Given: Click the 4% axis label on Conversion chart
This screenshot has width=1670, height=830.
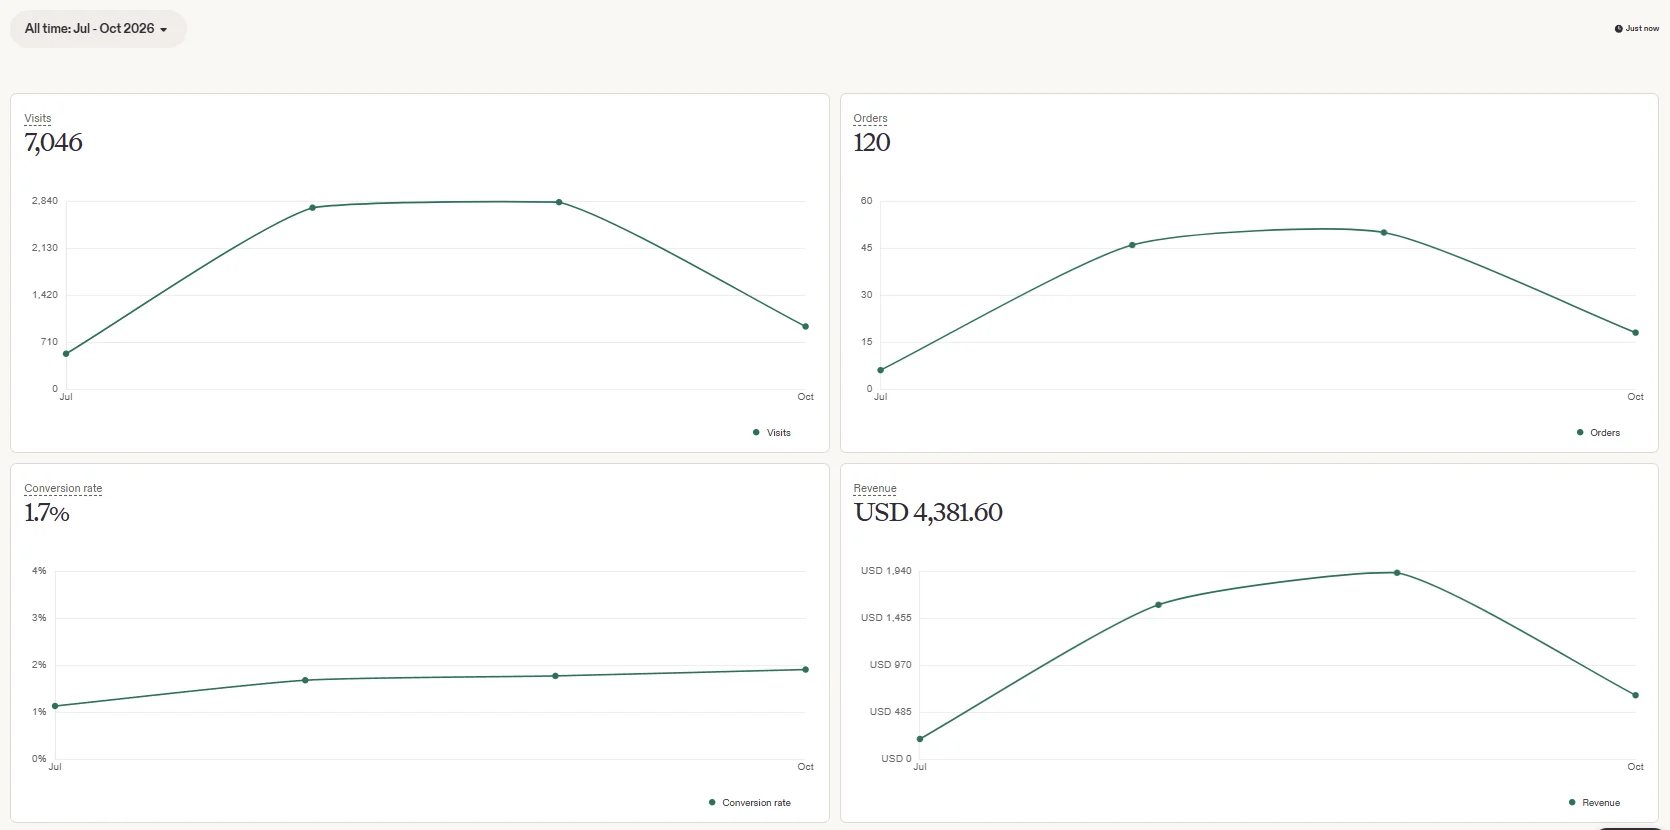Looking at the screenshot, I should point(39,571).
